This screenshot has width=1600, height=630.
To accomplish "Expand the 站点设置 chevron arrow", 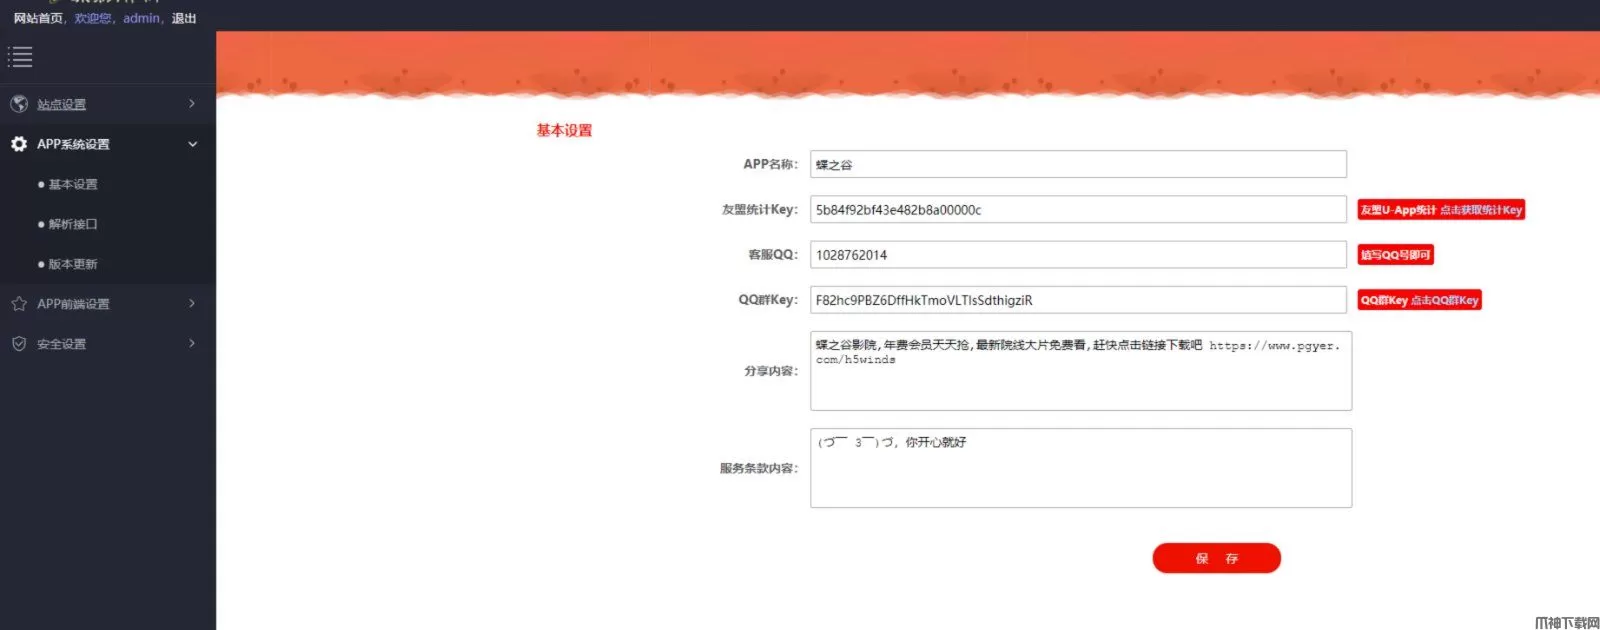I will tap(192, 104).
